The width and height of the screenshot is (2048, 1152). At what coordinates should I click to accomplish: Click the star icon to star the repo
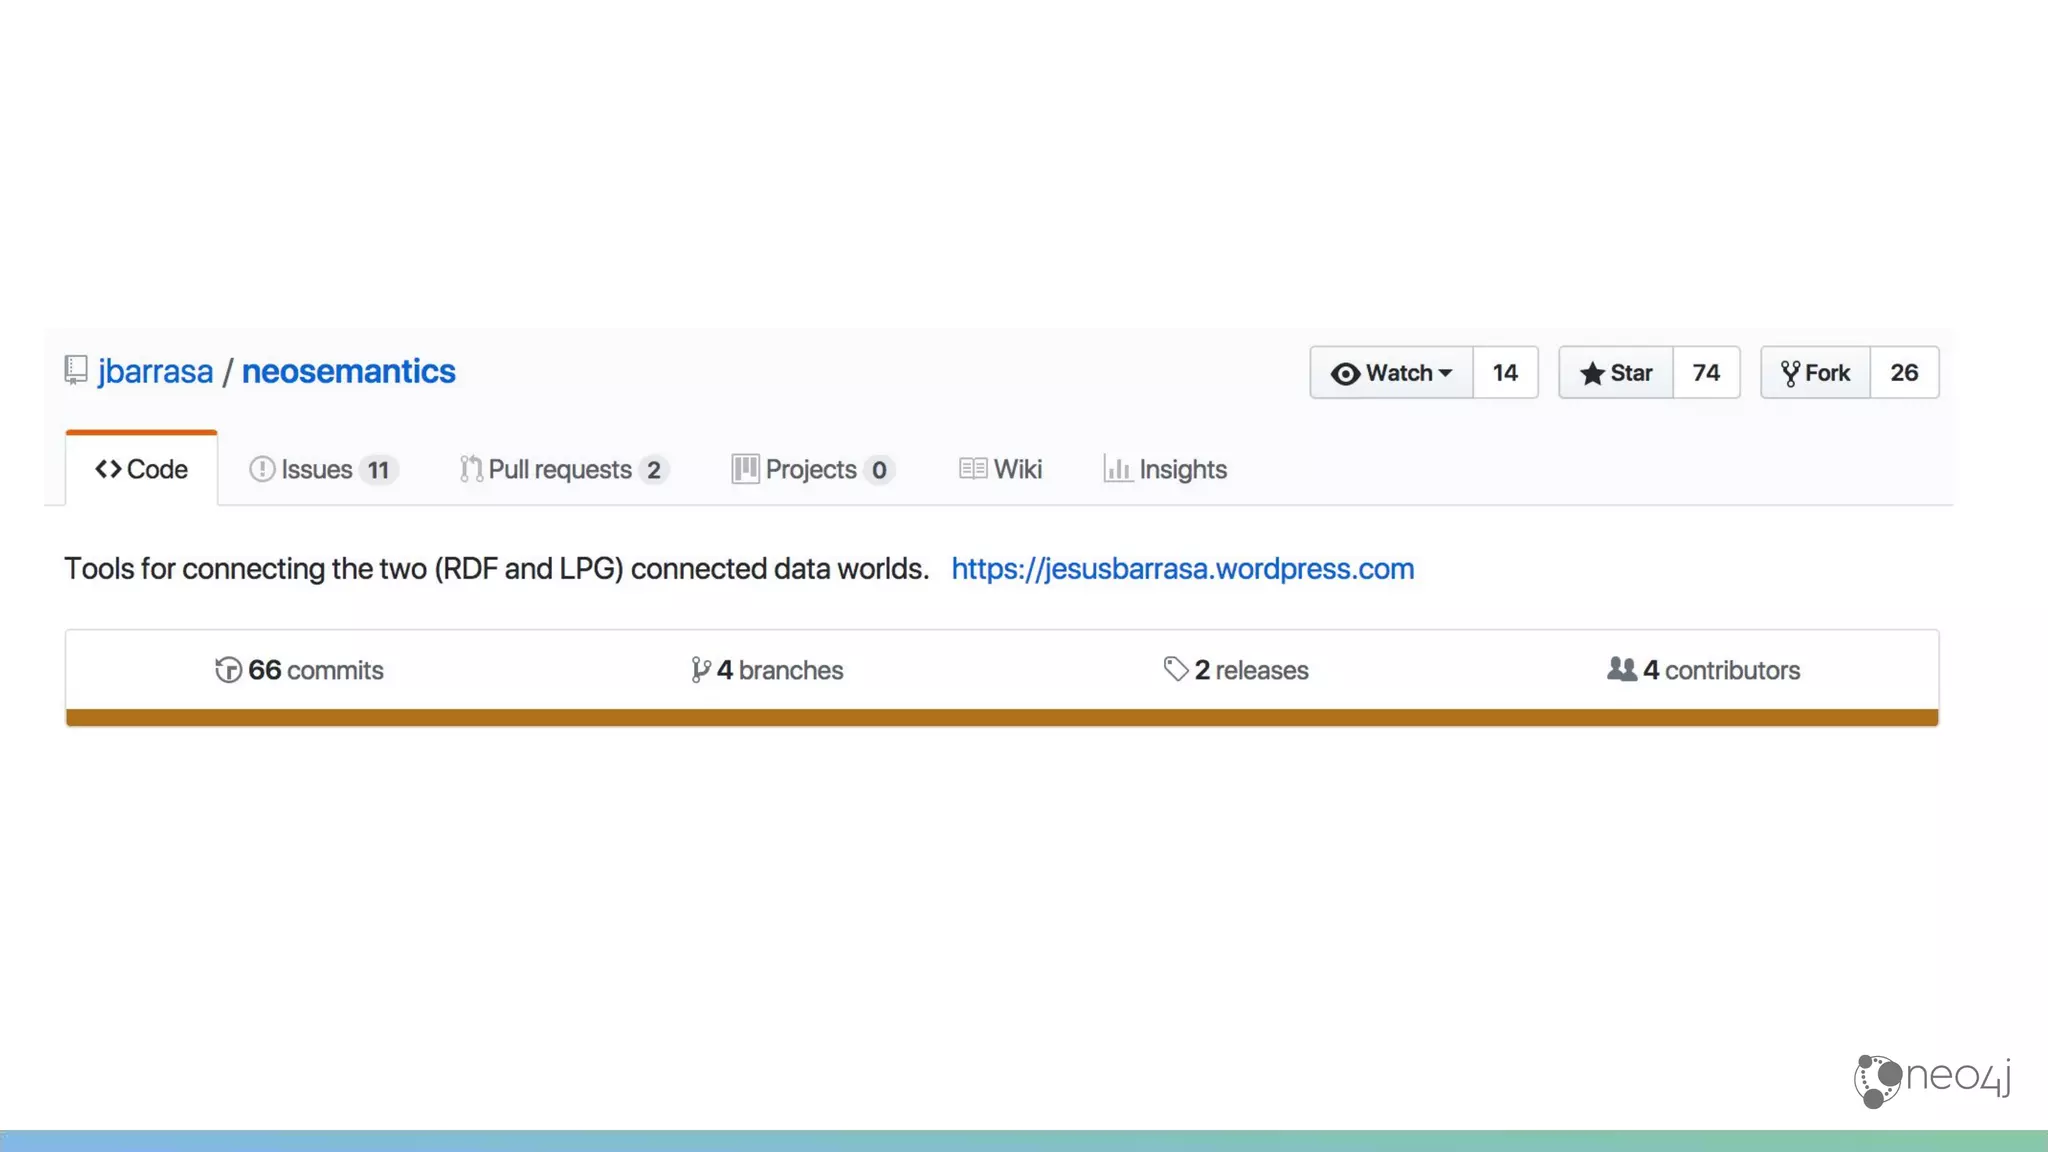[x=1591, y=374]
